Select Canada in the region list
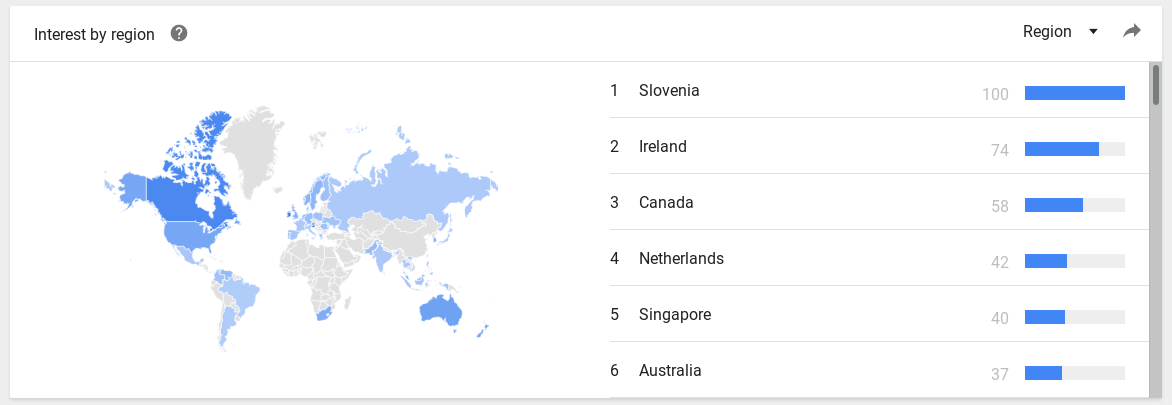 click(x=879, y=202)
